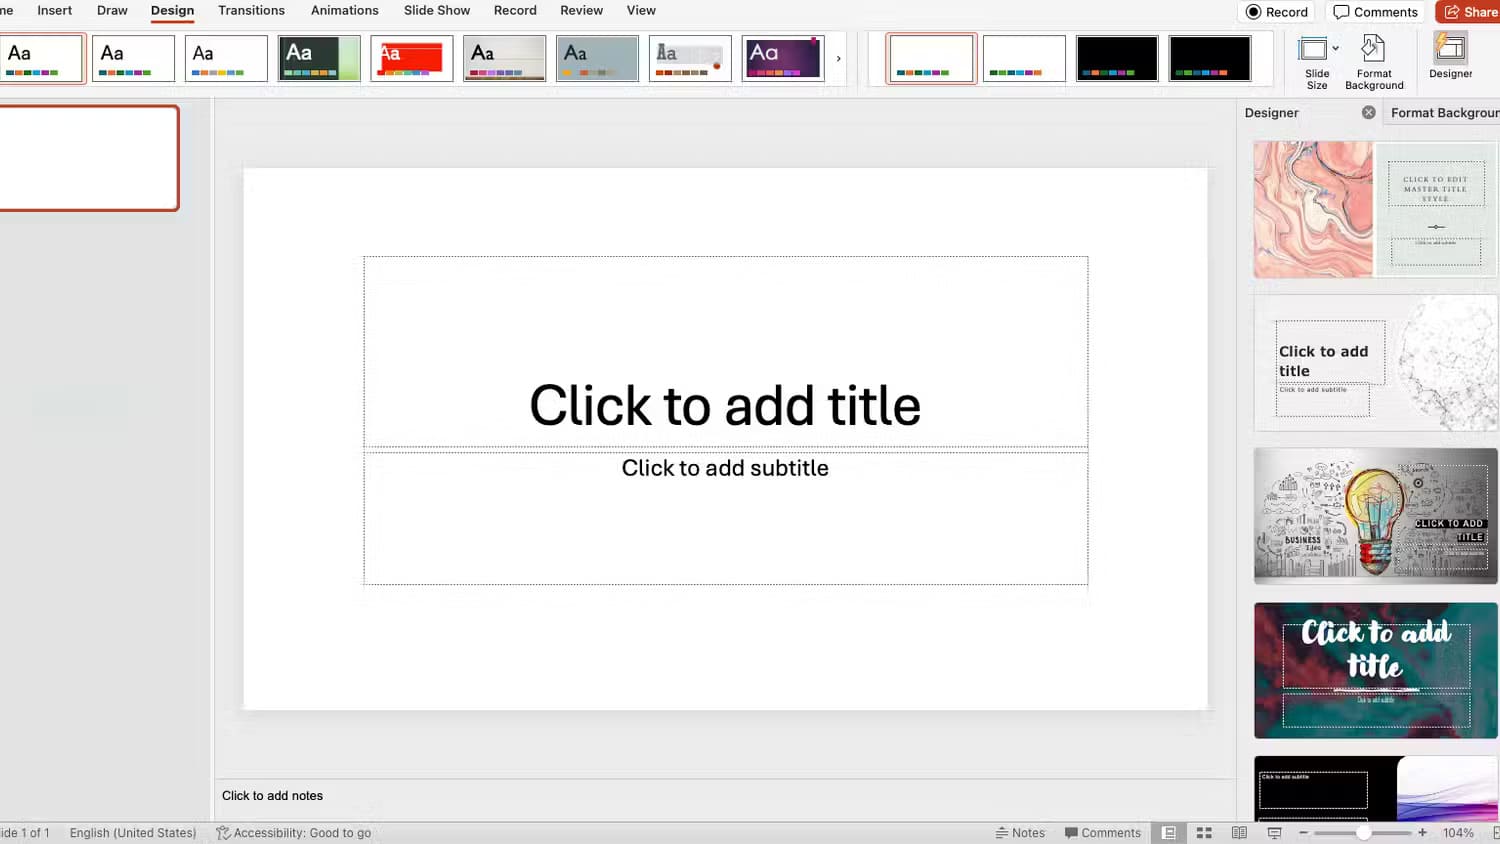Switch to Reading view icon
Viewport: 1500px width, 844px height.
tap(1239, 833)
